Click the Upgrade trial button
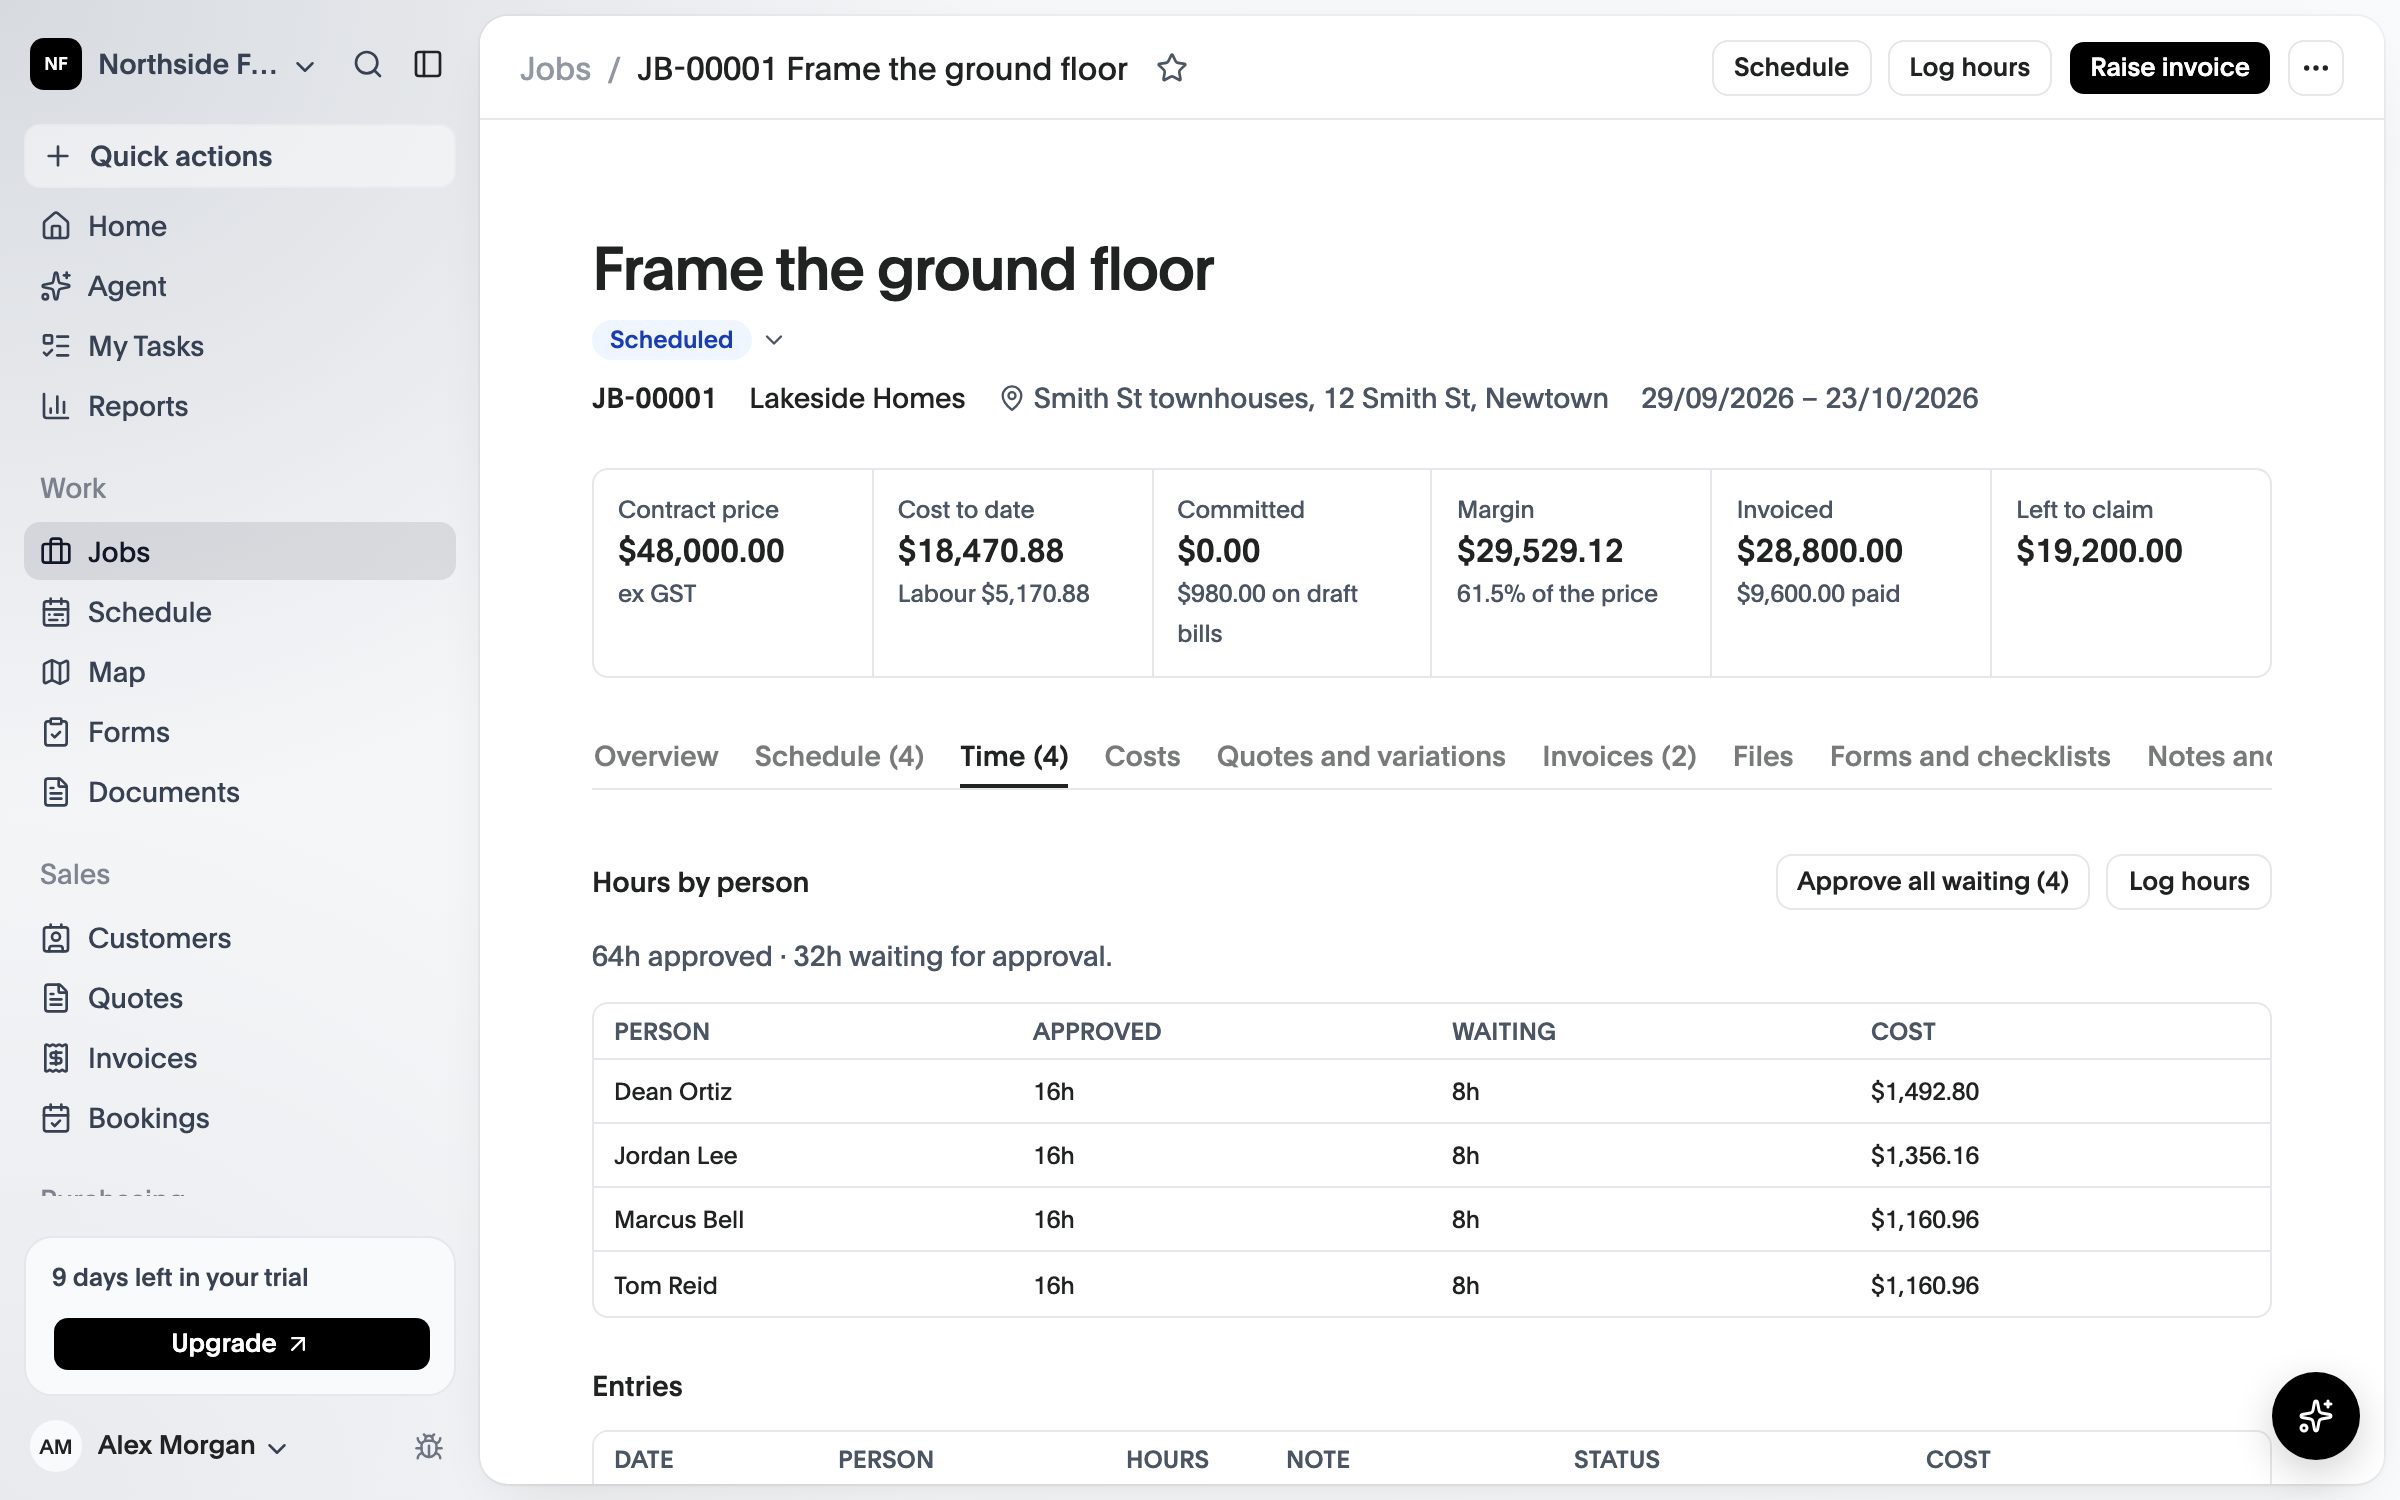The height and width of the screenshot is (1500, 2400). point(241,1343)
